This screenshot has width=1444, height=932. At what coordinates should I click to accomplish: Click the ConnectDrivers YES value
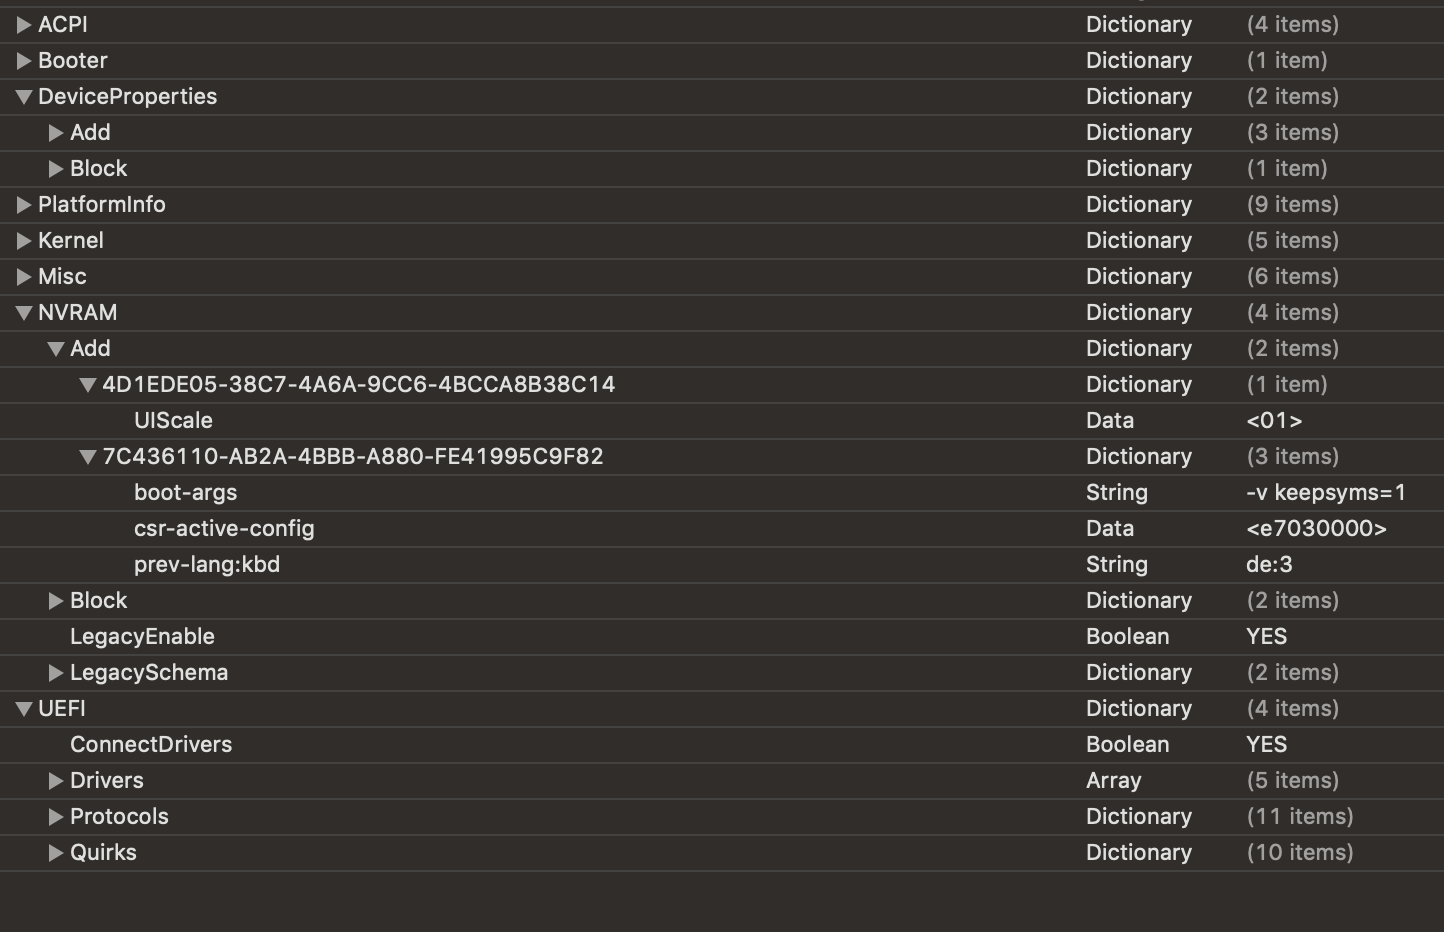click(x=1266, y=745)
